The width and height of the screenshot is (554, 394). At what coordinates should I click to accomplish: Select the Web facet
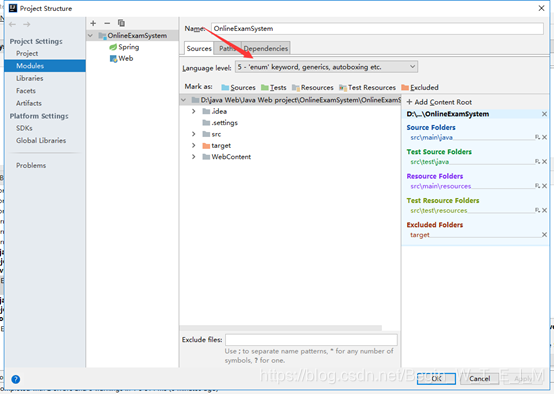[122, 58]
